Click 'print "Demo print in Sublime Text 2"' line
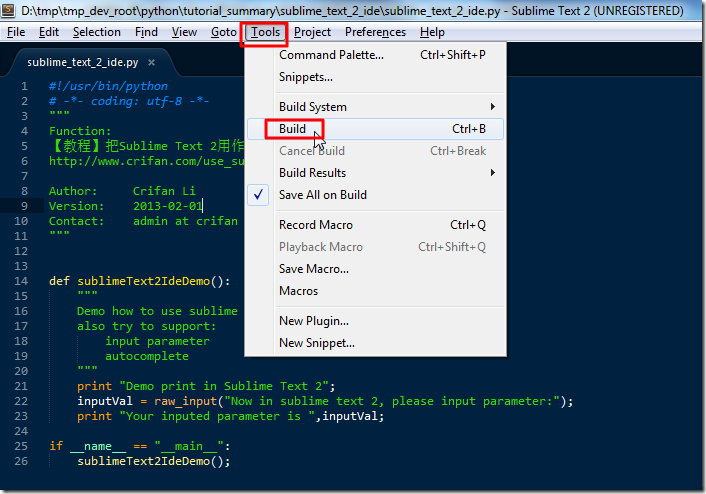 [x=206, y=386]
